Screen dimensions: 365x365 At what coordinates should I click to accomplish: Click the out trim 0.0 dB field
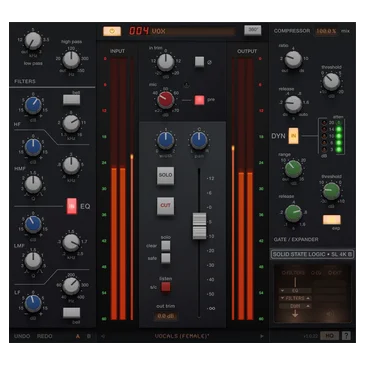pos(166,316)
